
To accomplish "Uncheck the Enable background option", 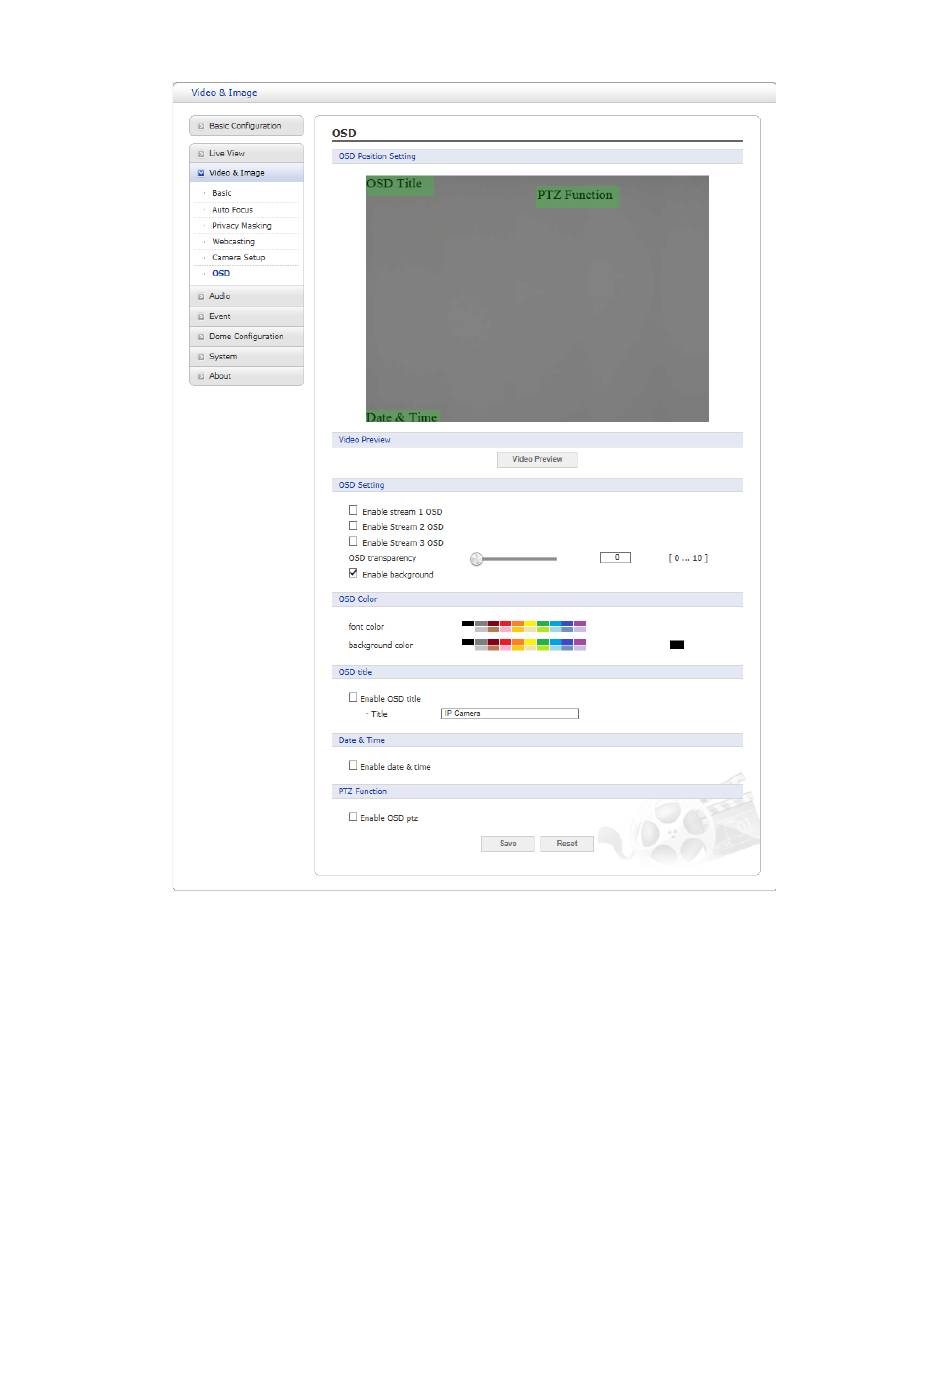I will pyautogui.click(x=353, y=574).
